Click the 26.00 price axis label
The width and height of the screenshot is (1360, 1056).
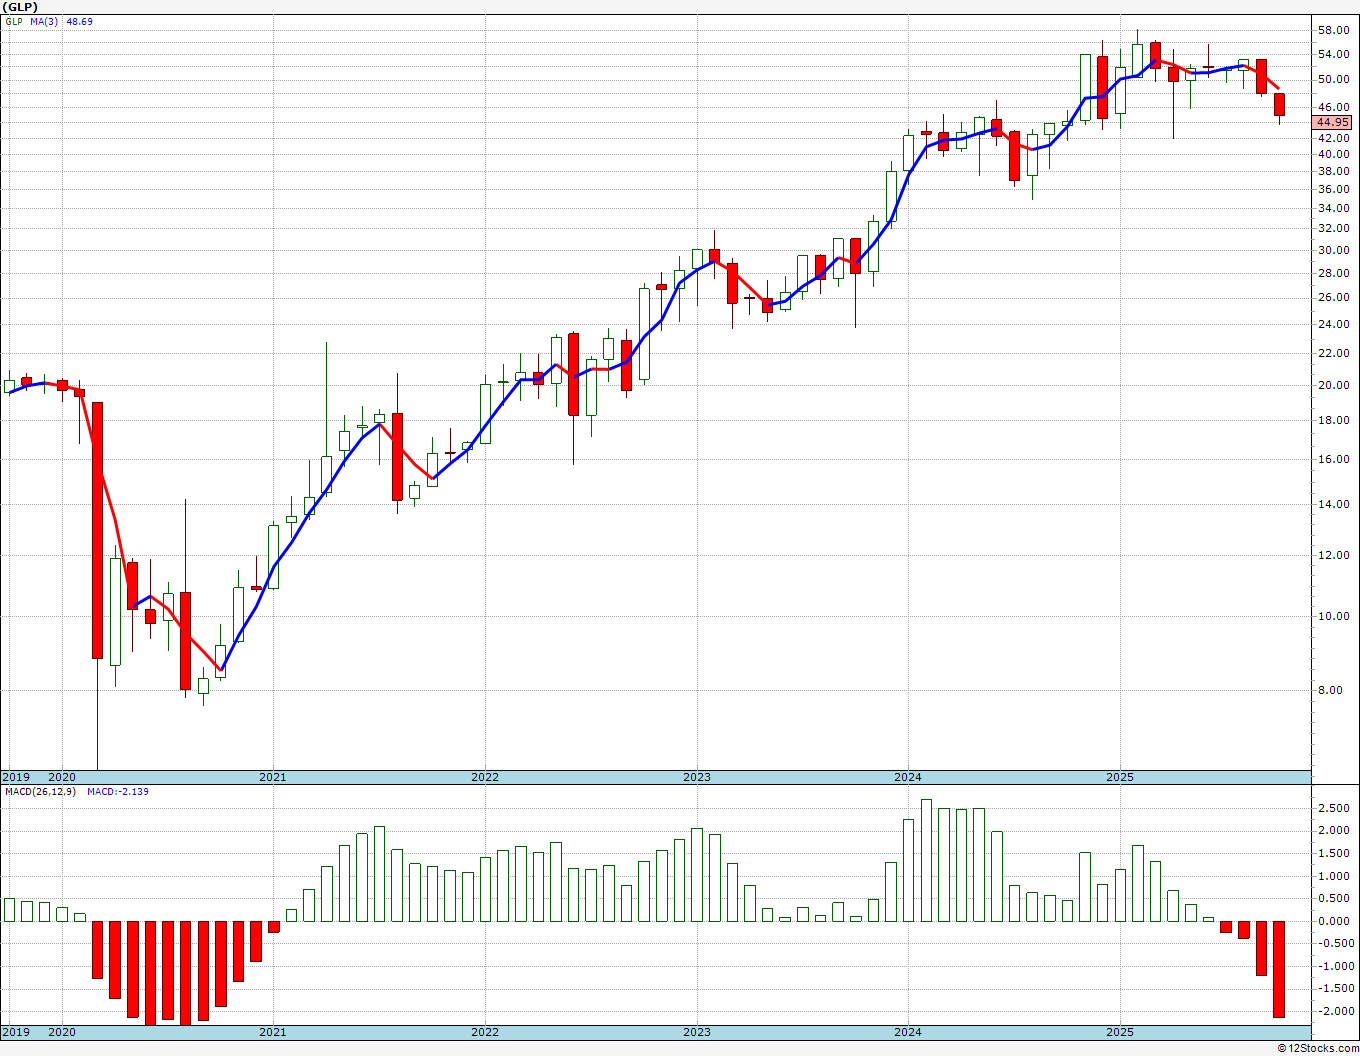[x=1334, y=297]
